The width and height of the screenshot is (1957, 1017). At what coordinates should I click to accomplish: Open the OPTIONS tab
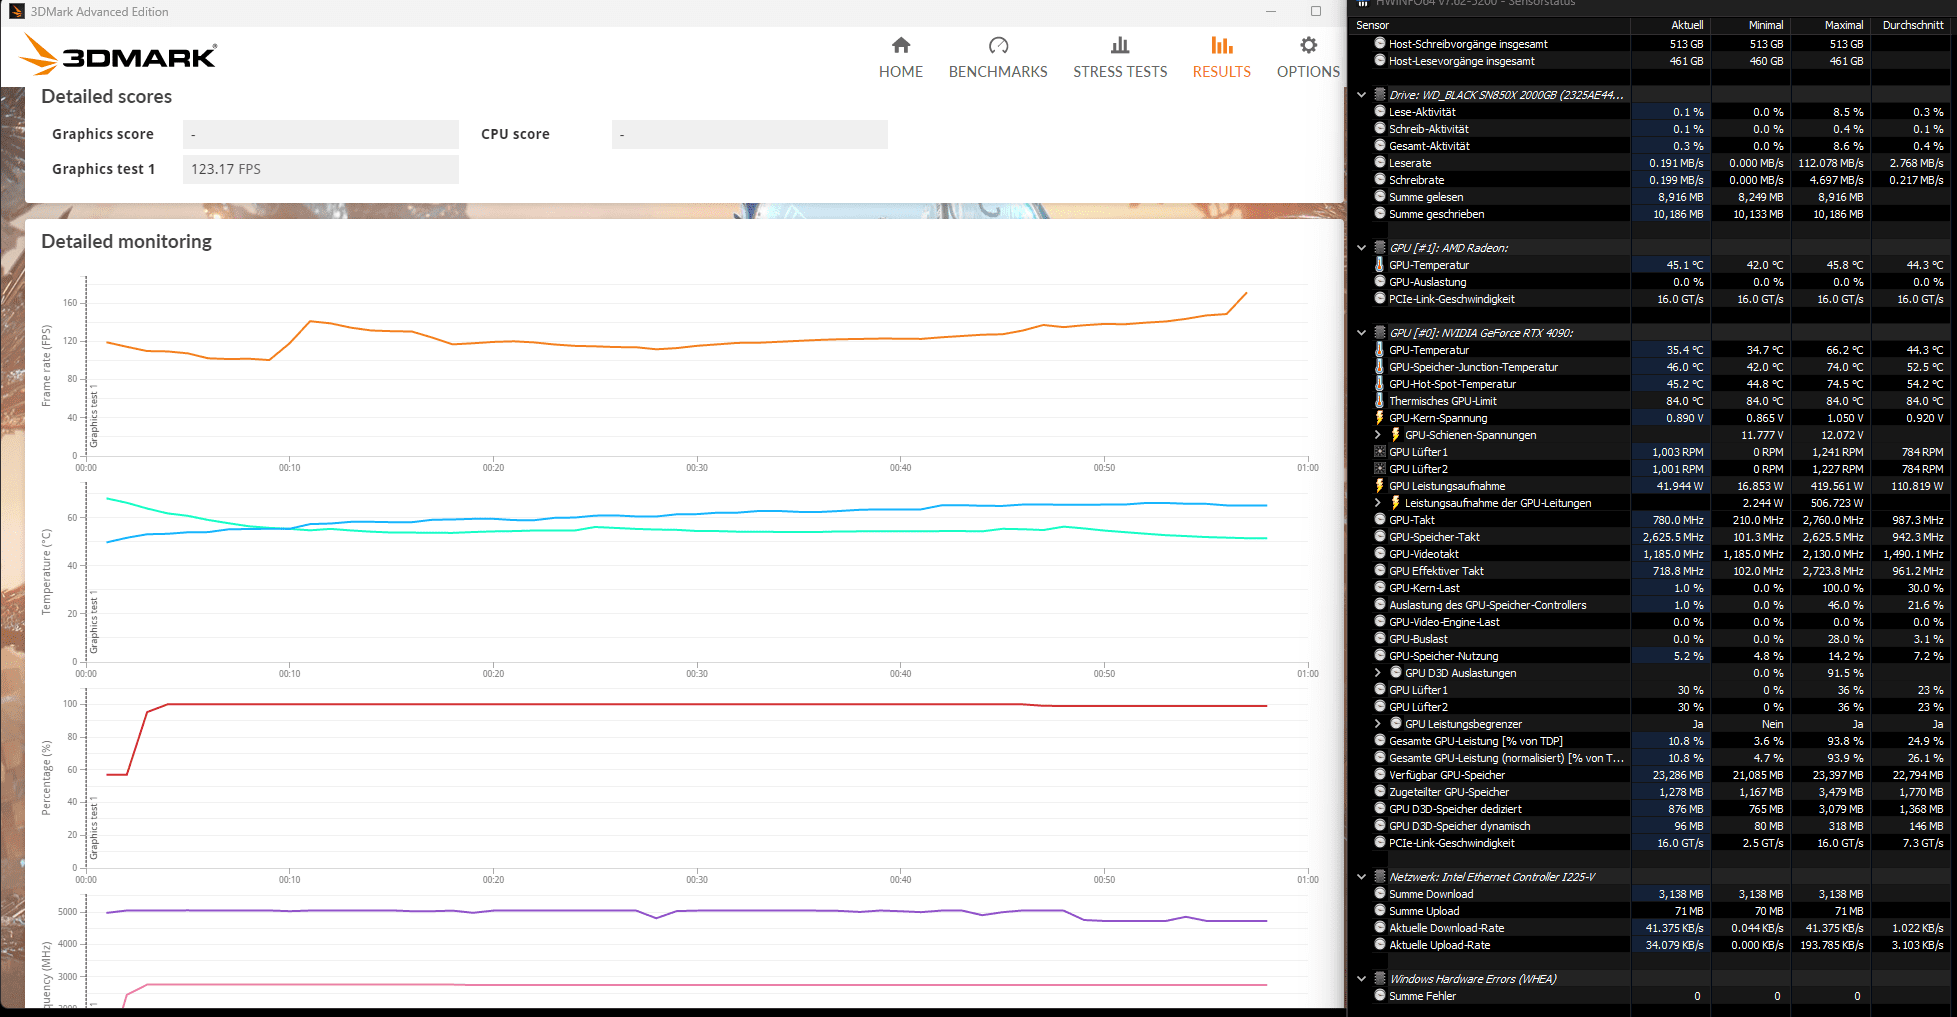pyautogui.click(x=1308, y=58)
